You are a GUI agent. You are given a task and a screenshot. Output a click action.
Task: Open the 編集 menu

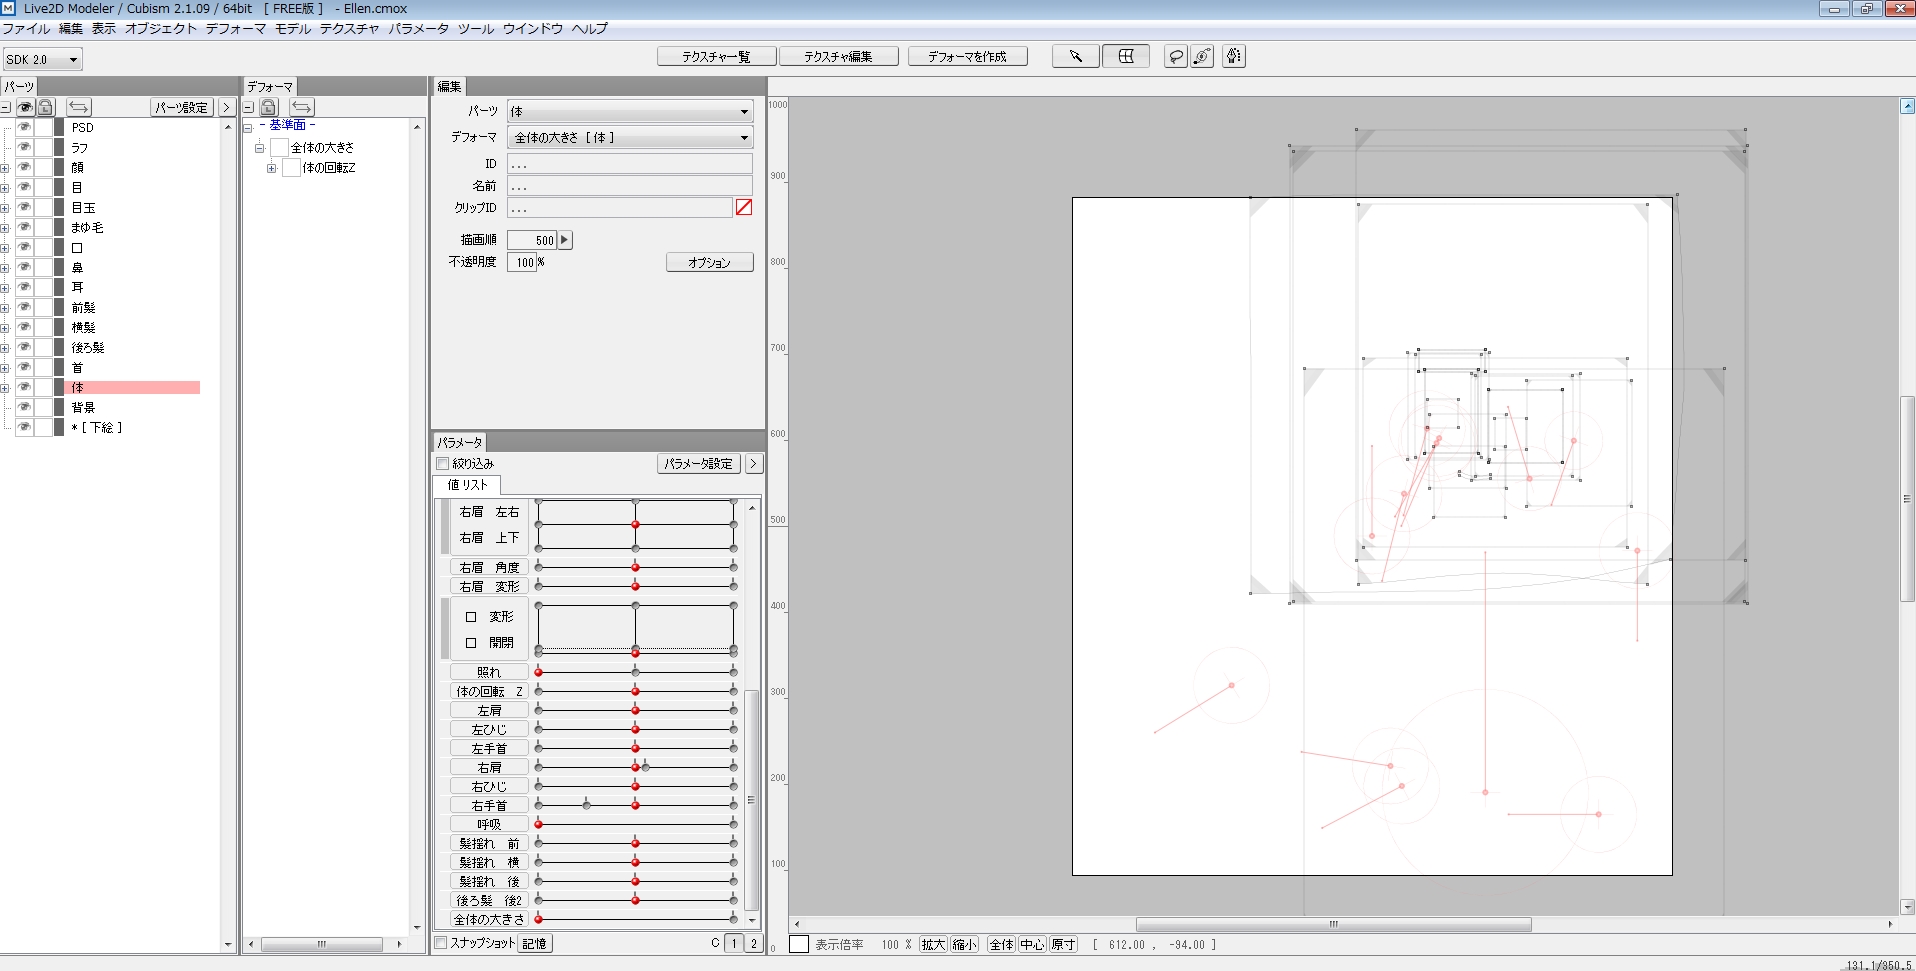click(71, 29)
